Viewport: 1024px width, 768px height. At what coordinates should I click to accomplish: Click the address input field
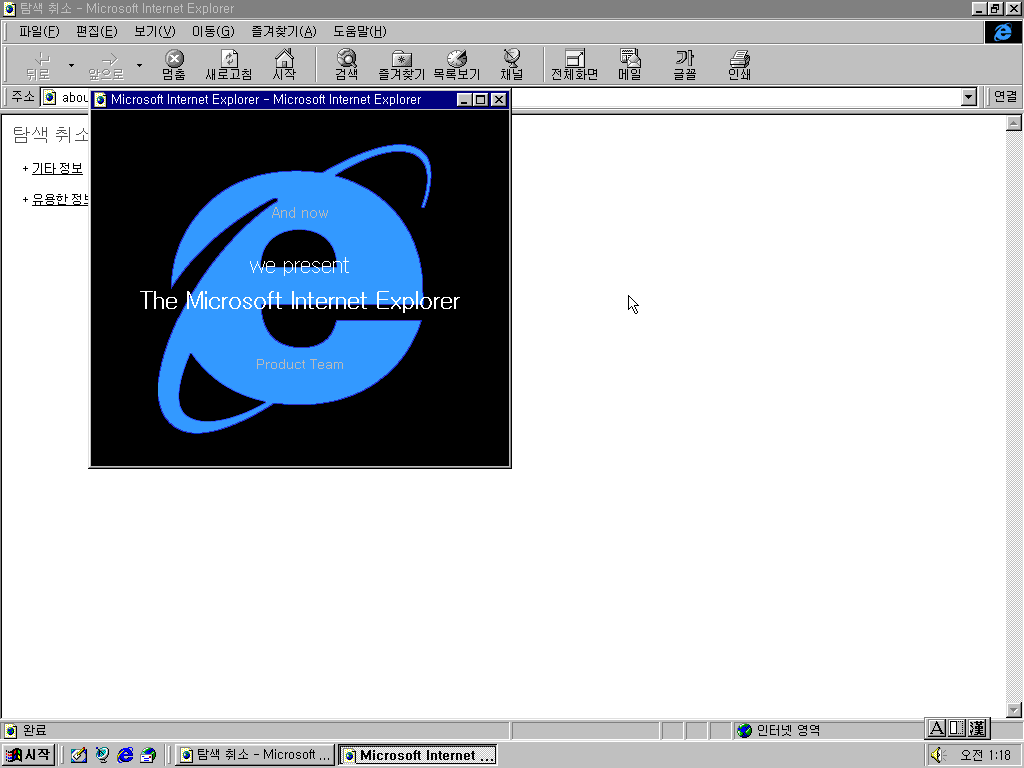click(x=509, y=97)
